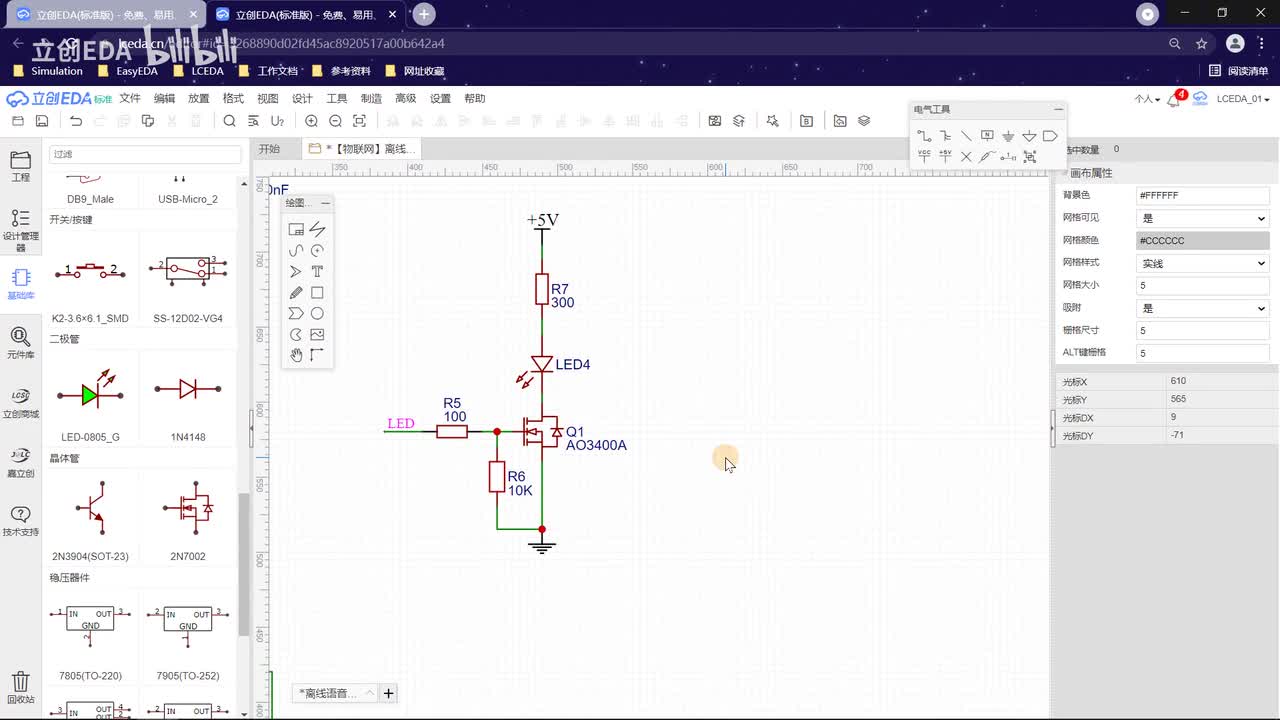Open the 设计 menu

pos(302,99)
